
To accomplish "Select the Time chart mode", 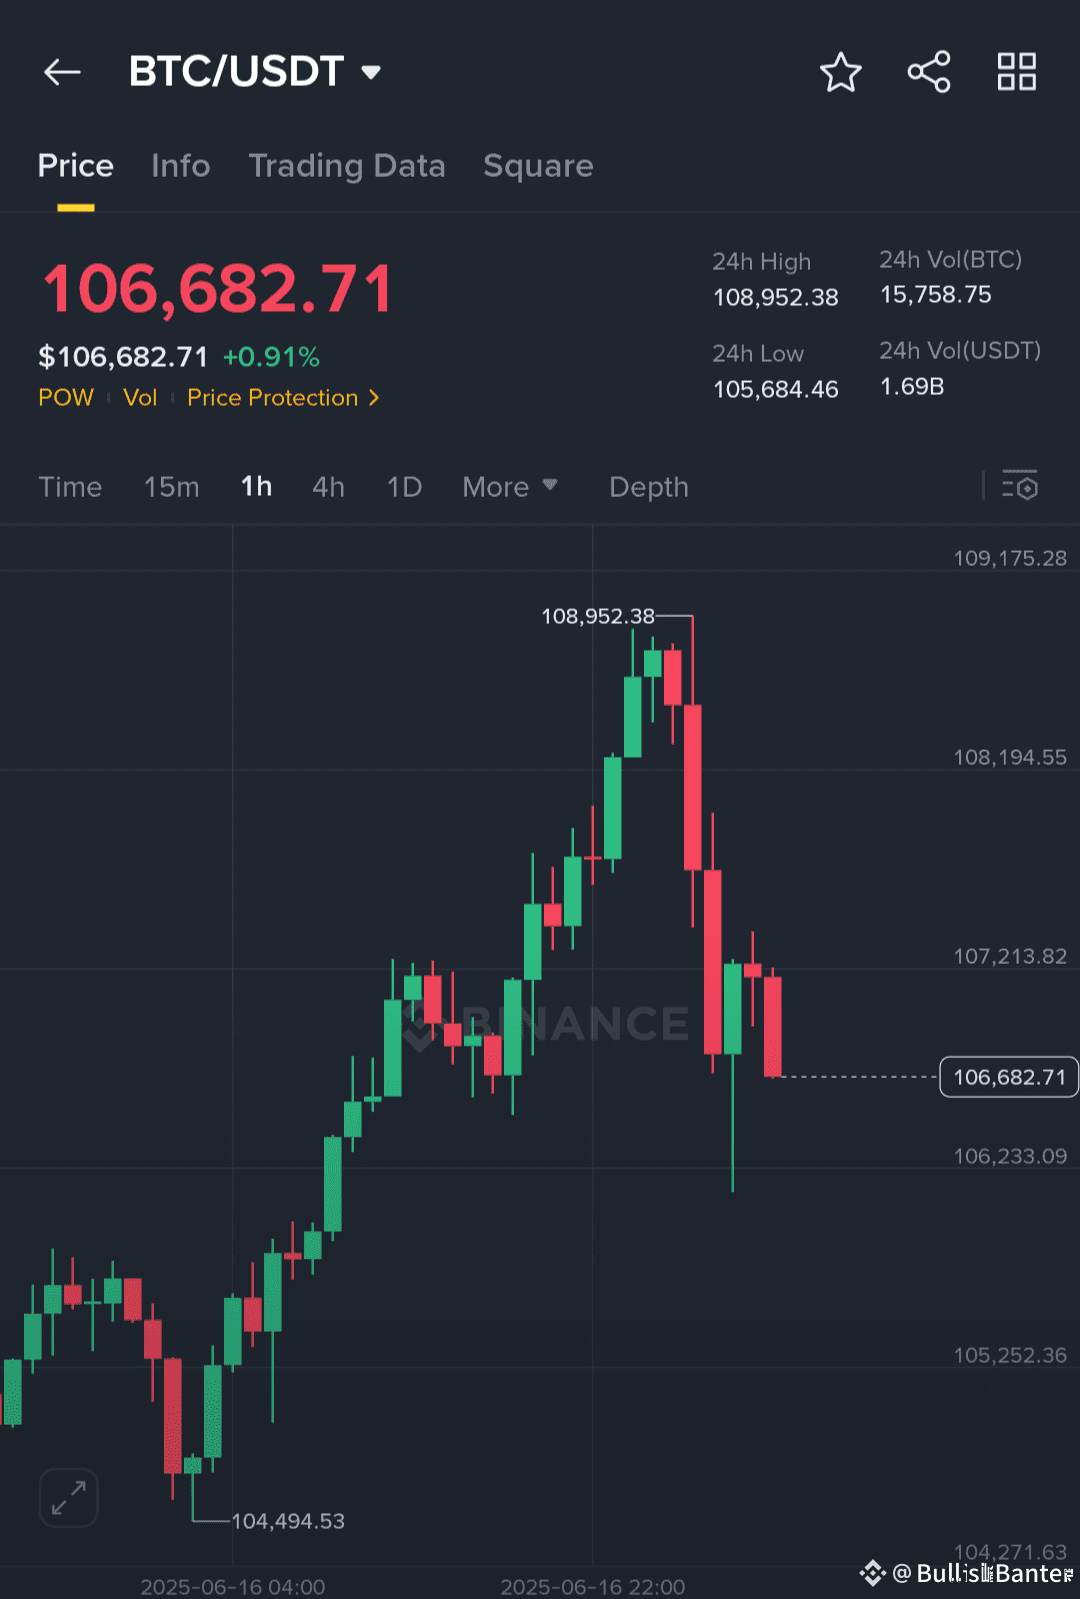I will click(70, 487).
